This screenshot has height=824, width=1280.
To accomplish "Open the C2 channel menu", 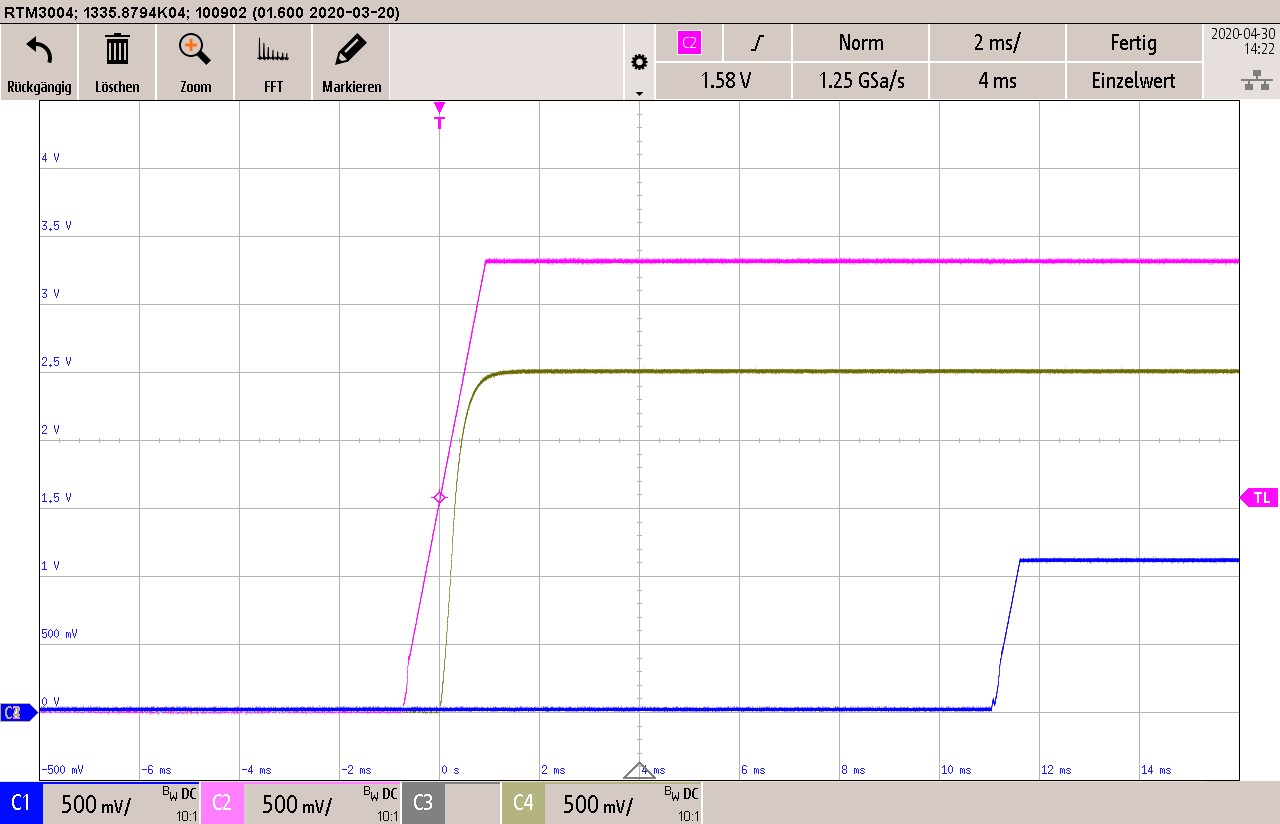I will pos(222,803).
